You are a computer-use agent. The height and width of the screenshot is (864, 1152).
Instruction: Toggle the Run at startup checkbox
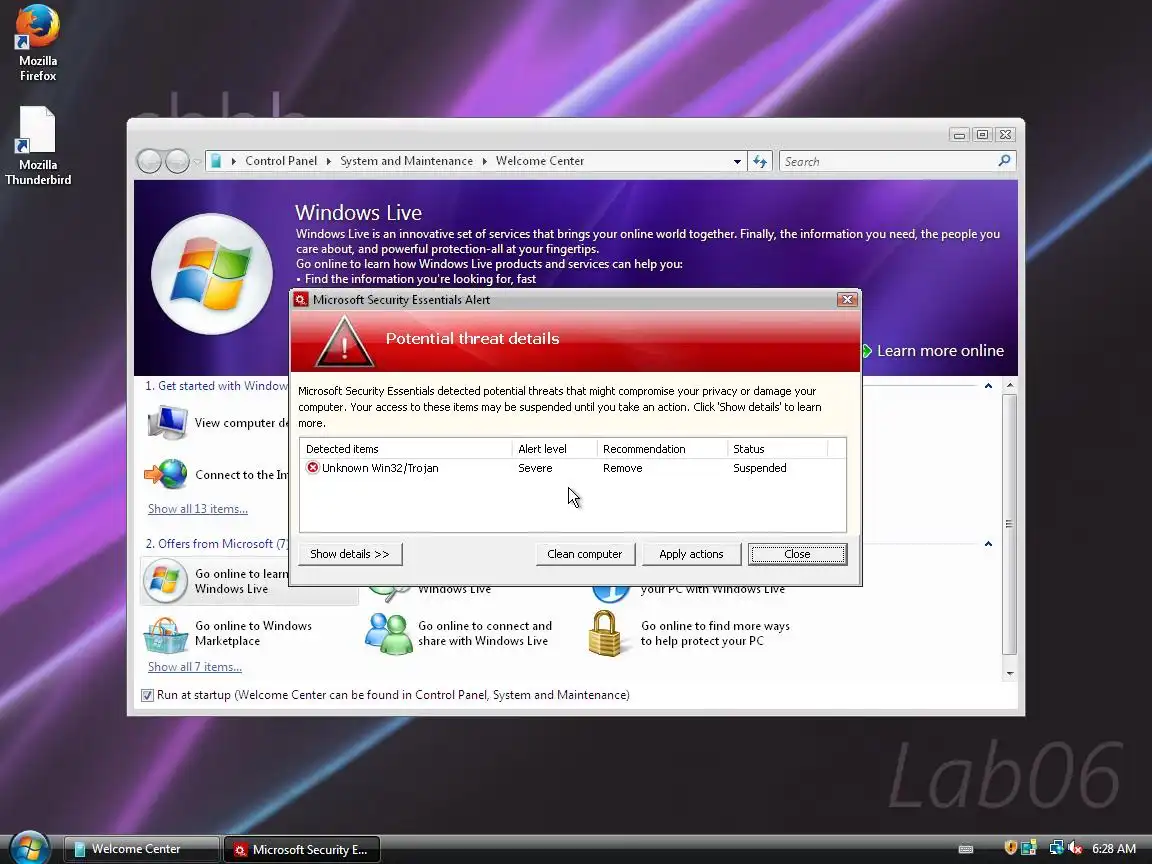(147, 695)
